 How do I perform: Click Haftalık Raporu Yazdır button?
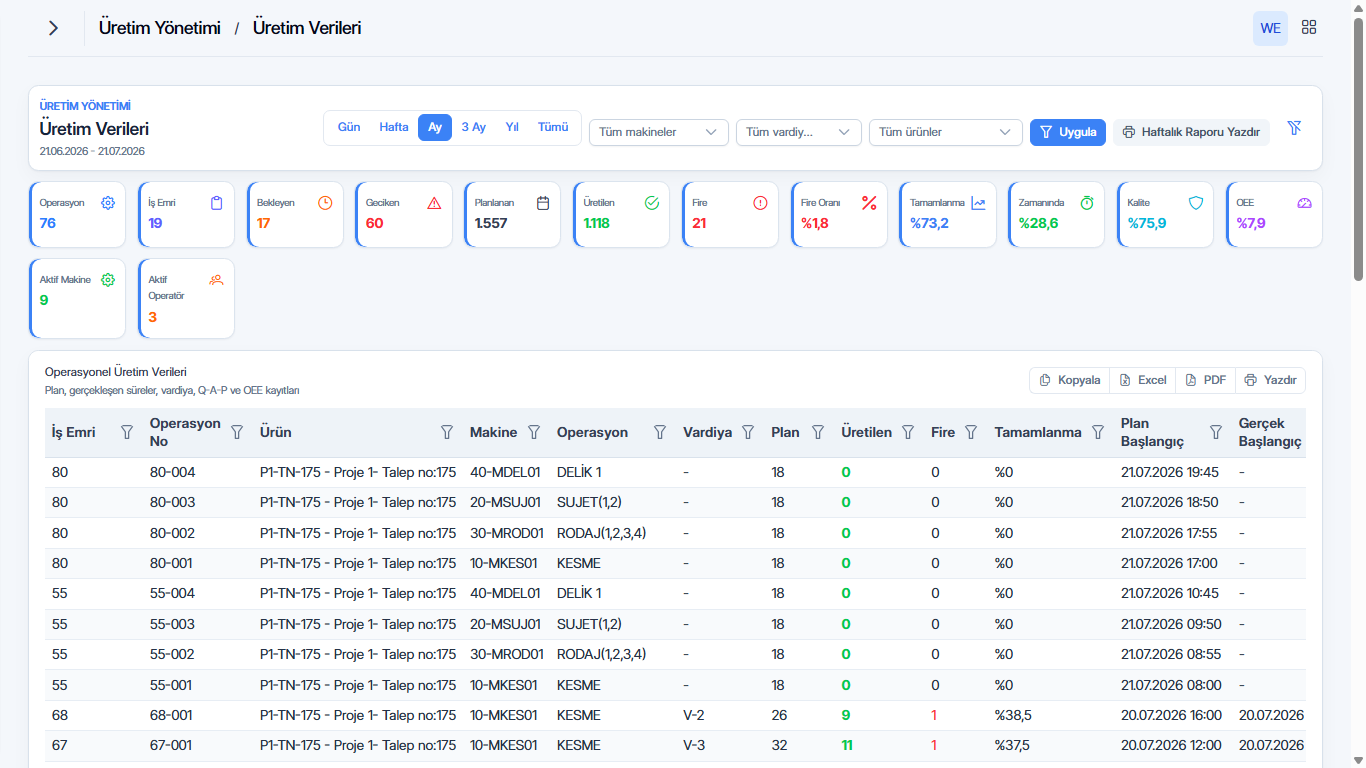point(1191,132)
